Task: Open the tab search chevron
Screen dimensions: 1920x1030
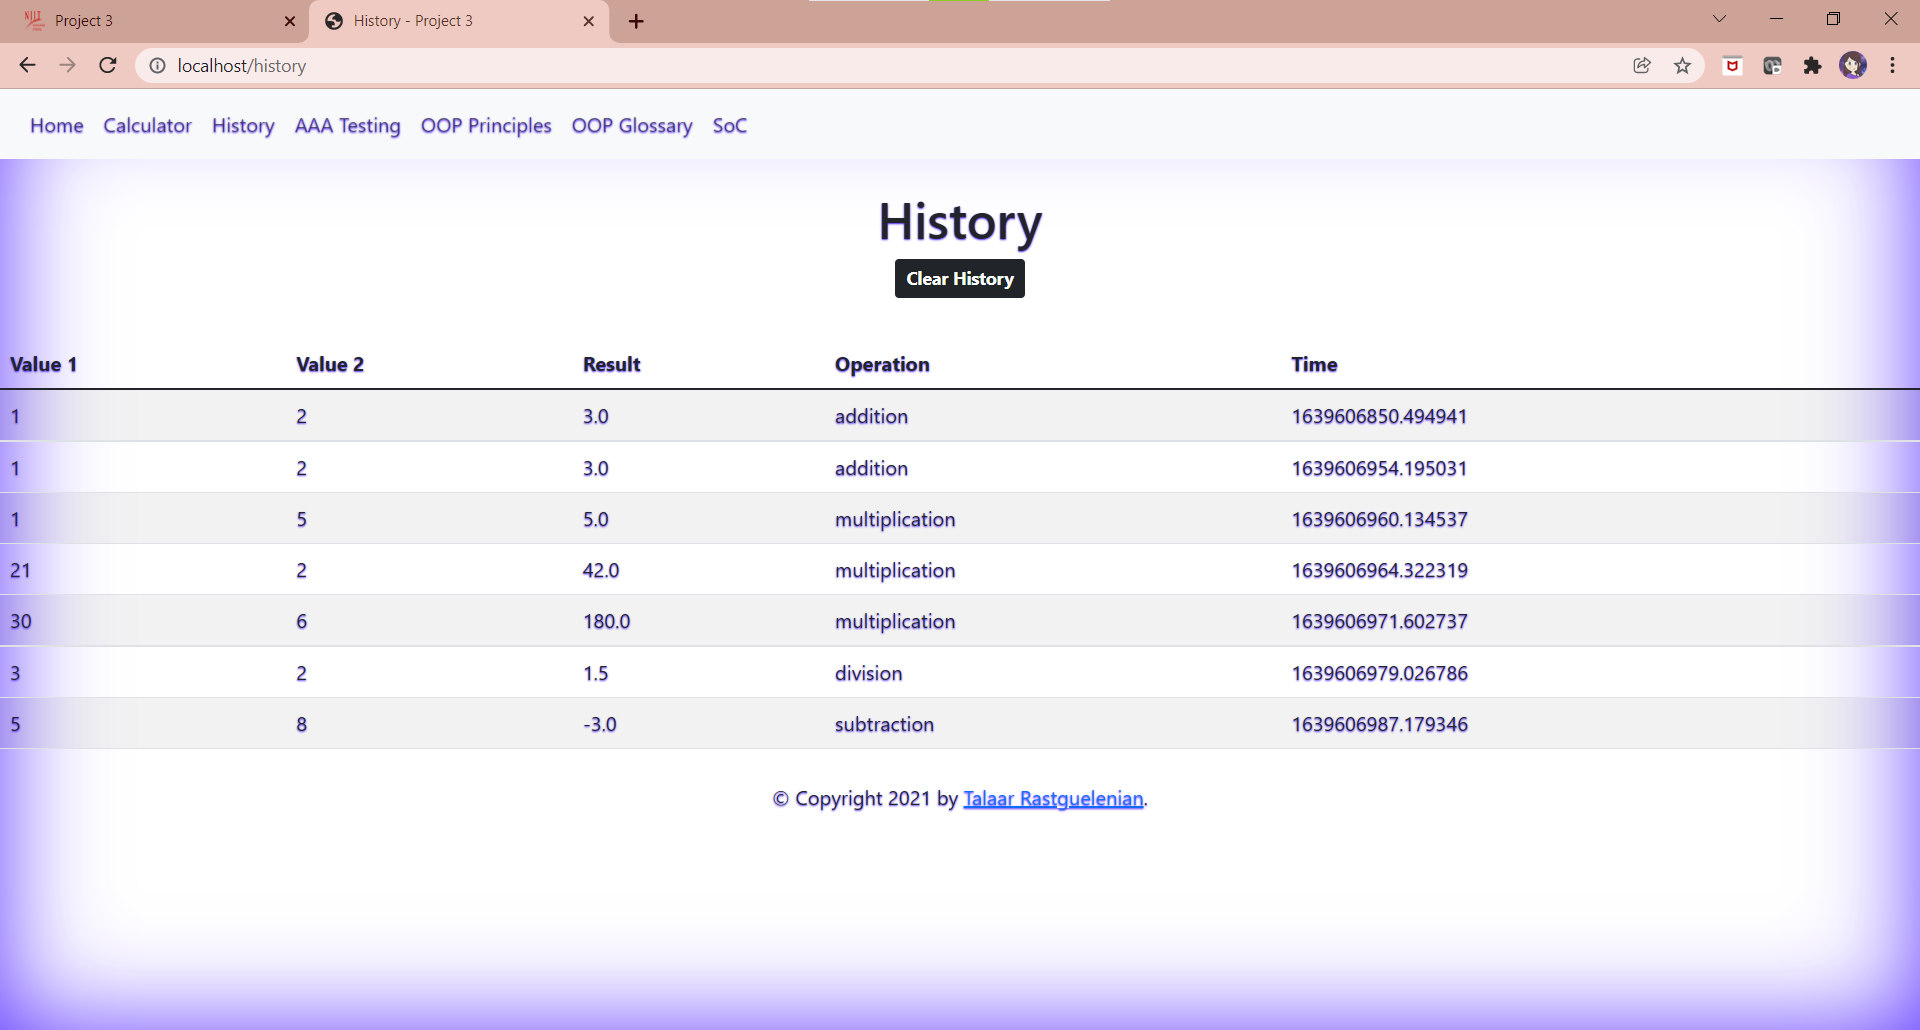Action: click(x=1720, y=18)
